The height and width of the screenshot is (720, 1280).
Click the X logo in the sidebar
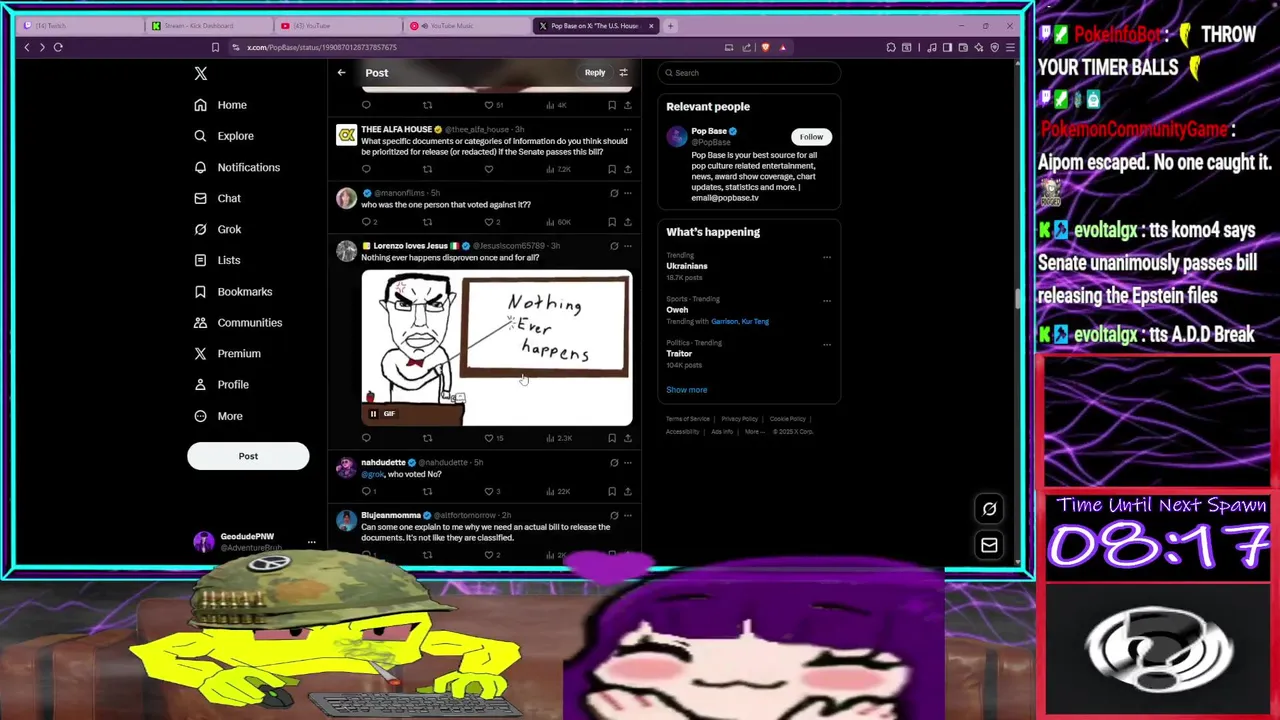click(201, 73)
